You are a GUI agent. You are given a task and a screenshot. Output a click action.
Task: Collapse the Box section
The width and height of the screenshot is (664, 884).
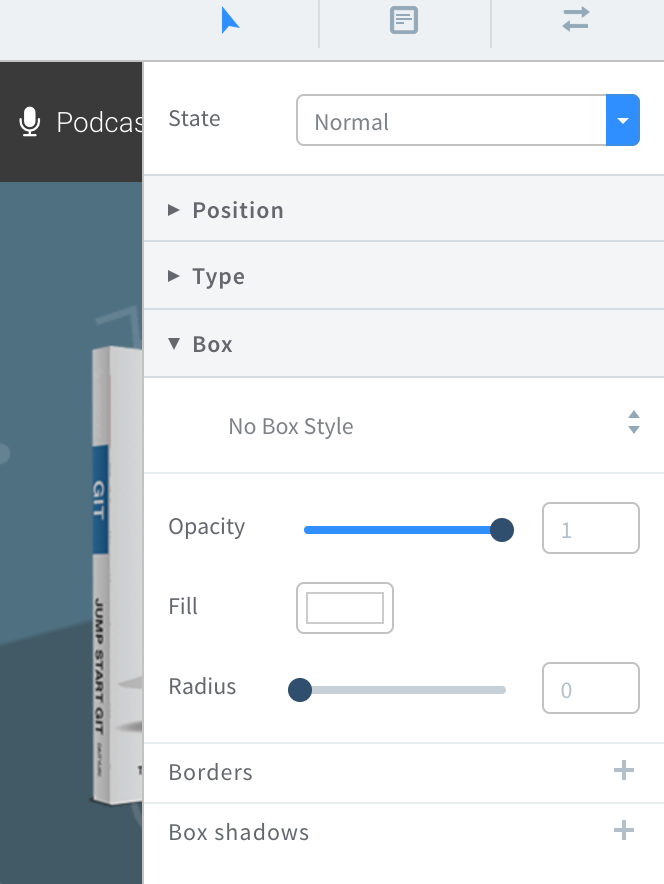click(x=404, y=344)
